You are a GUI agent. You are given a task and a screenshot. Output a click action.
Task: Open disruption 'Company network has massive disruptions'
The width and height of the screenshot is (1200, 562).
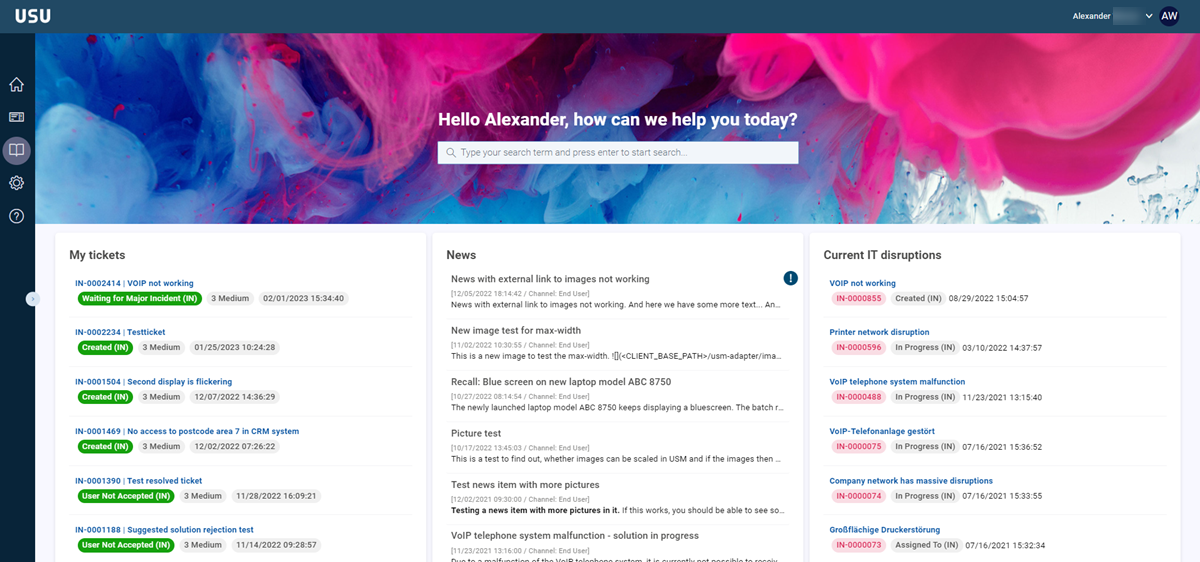click(911, 480)
